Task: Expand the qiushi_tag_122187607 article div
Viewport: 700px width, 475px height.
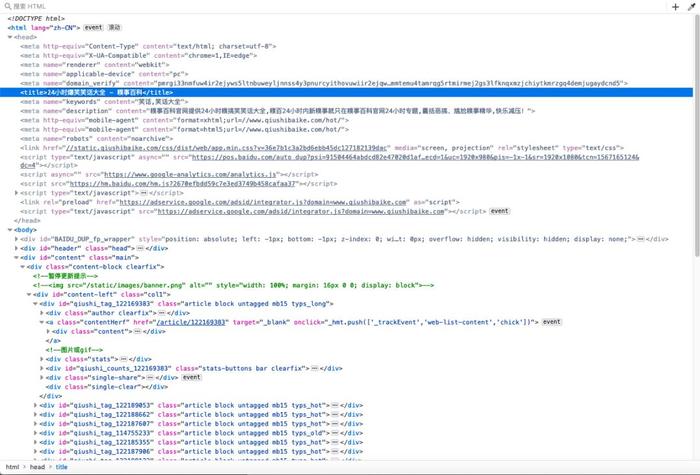Action: 35,424
